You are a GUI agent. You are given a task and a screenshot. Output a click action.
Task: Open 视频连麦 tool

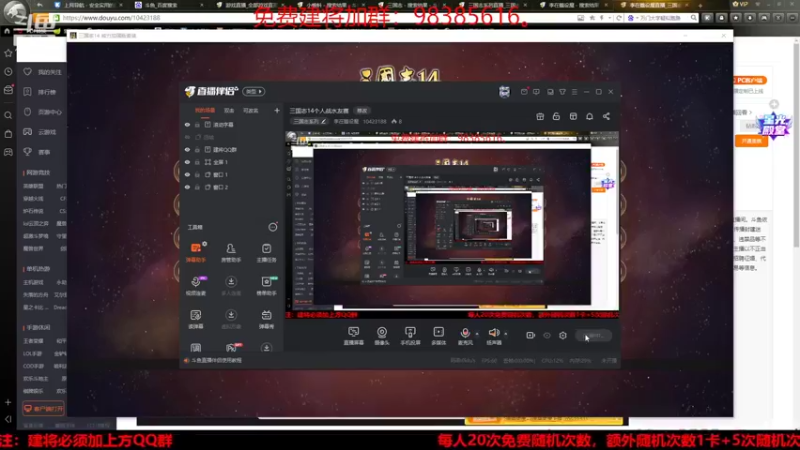(196, 286)
